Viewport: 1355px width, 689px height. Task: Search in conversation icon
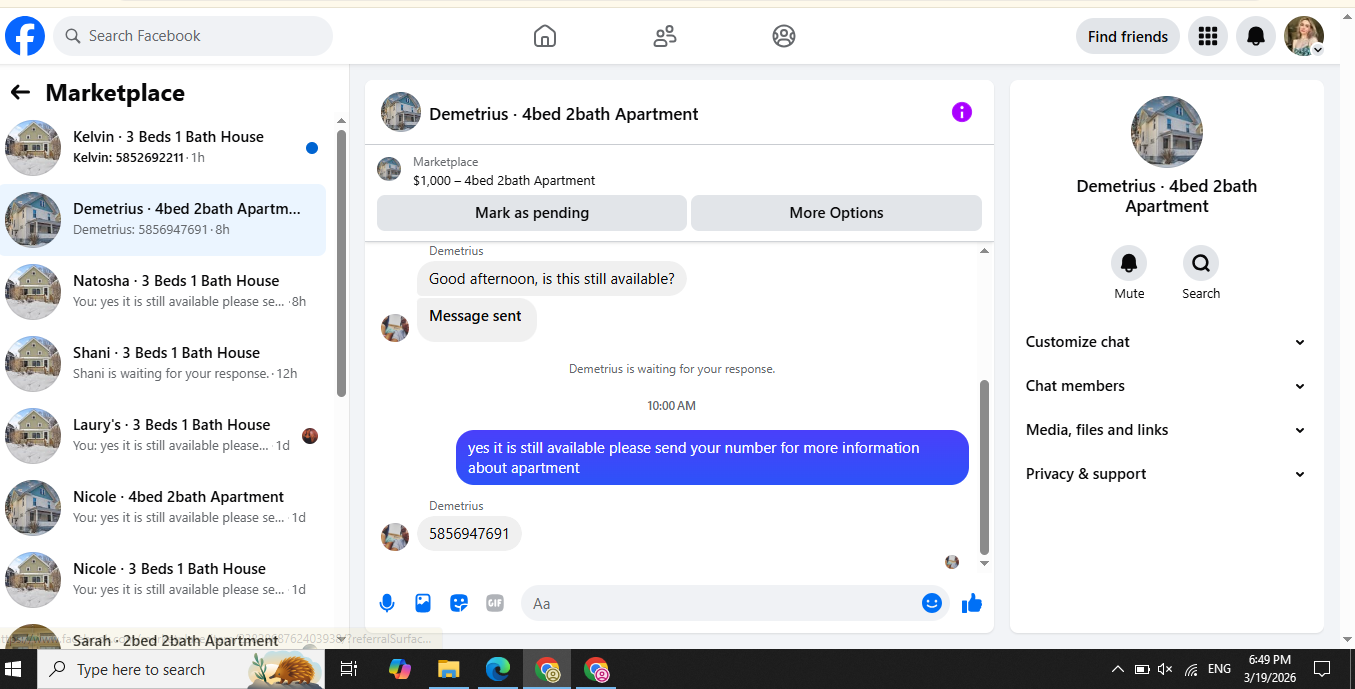click(x=1201, y=263)
